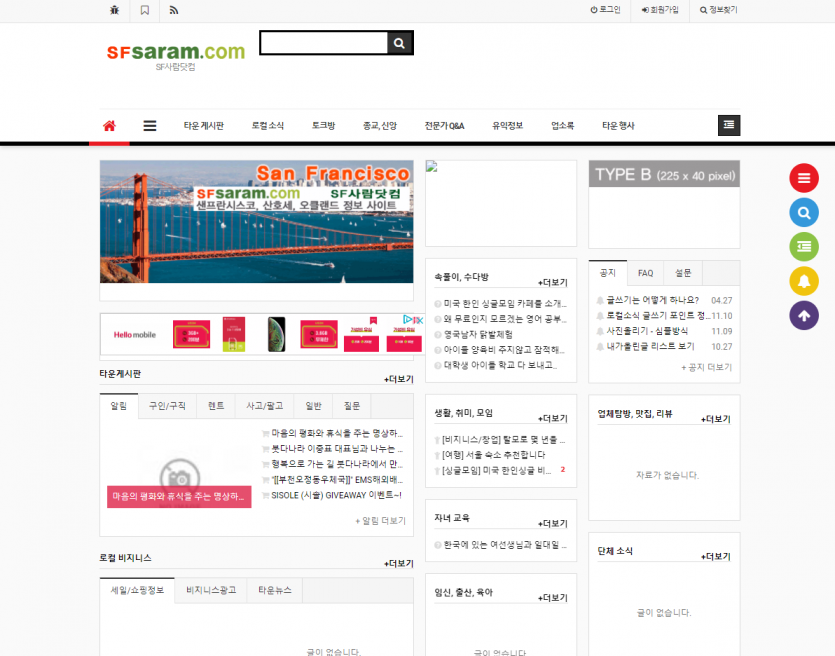Click the bug icon in top bar
Viewport: 835px width, 656px height.
pyautogui.click(x=114, y=10)
